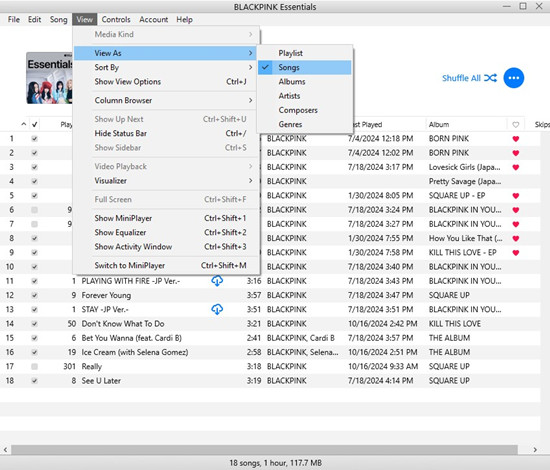550x470 pixels.
Task: Select Hide Status Bar
Action: point(166,133)
